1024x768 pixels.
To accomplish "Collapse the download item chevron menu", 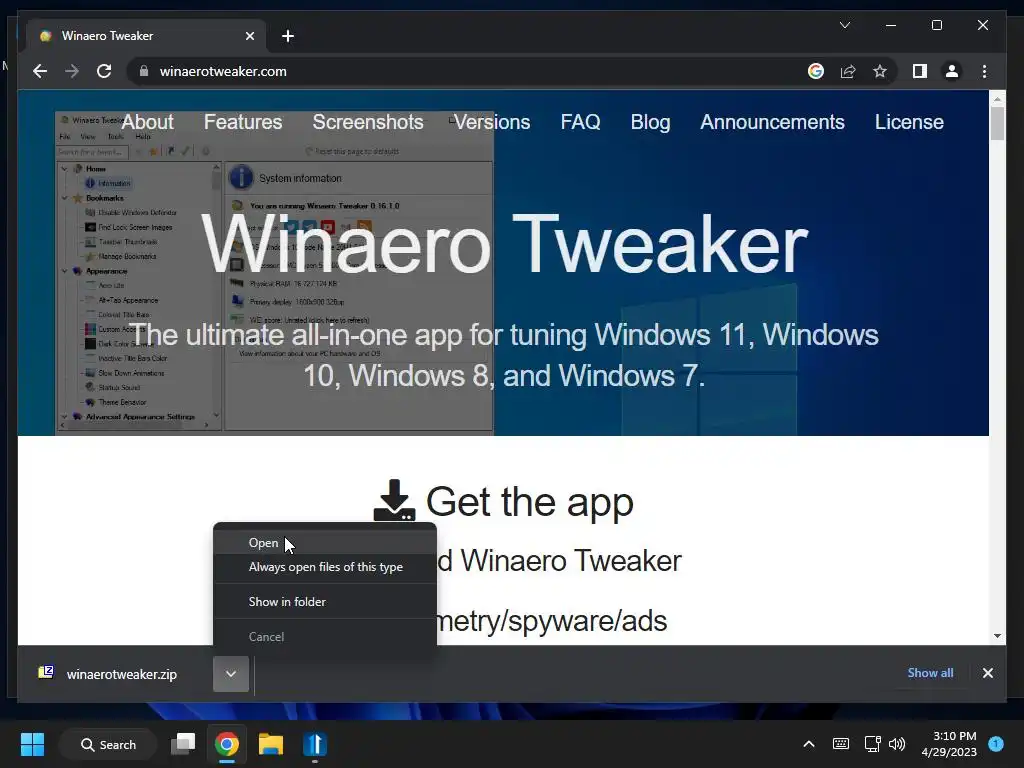I will [x=231, y=674].
